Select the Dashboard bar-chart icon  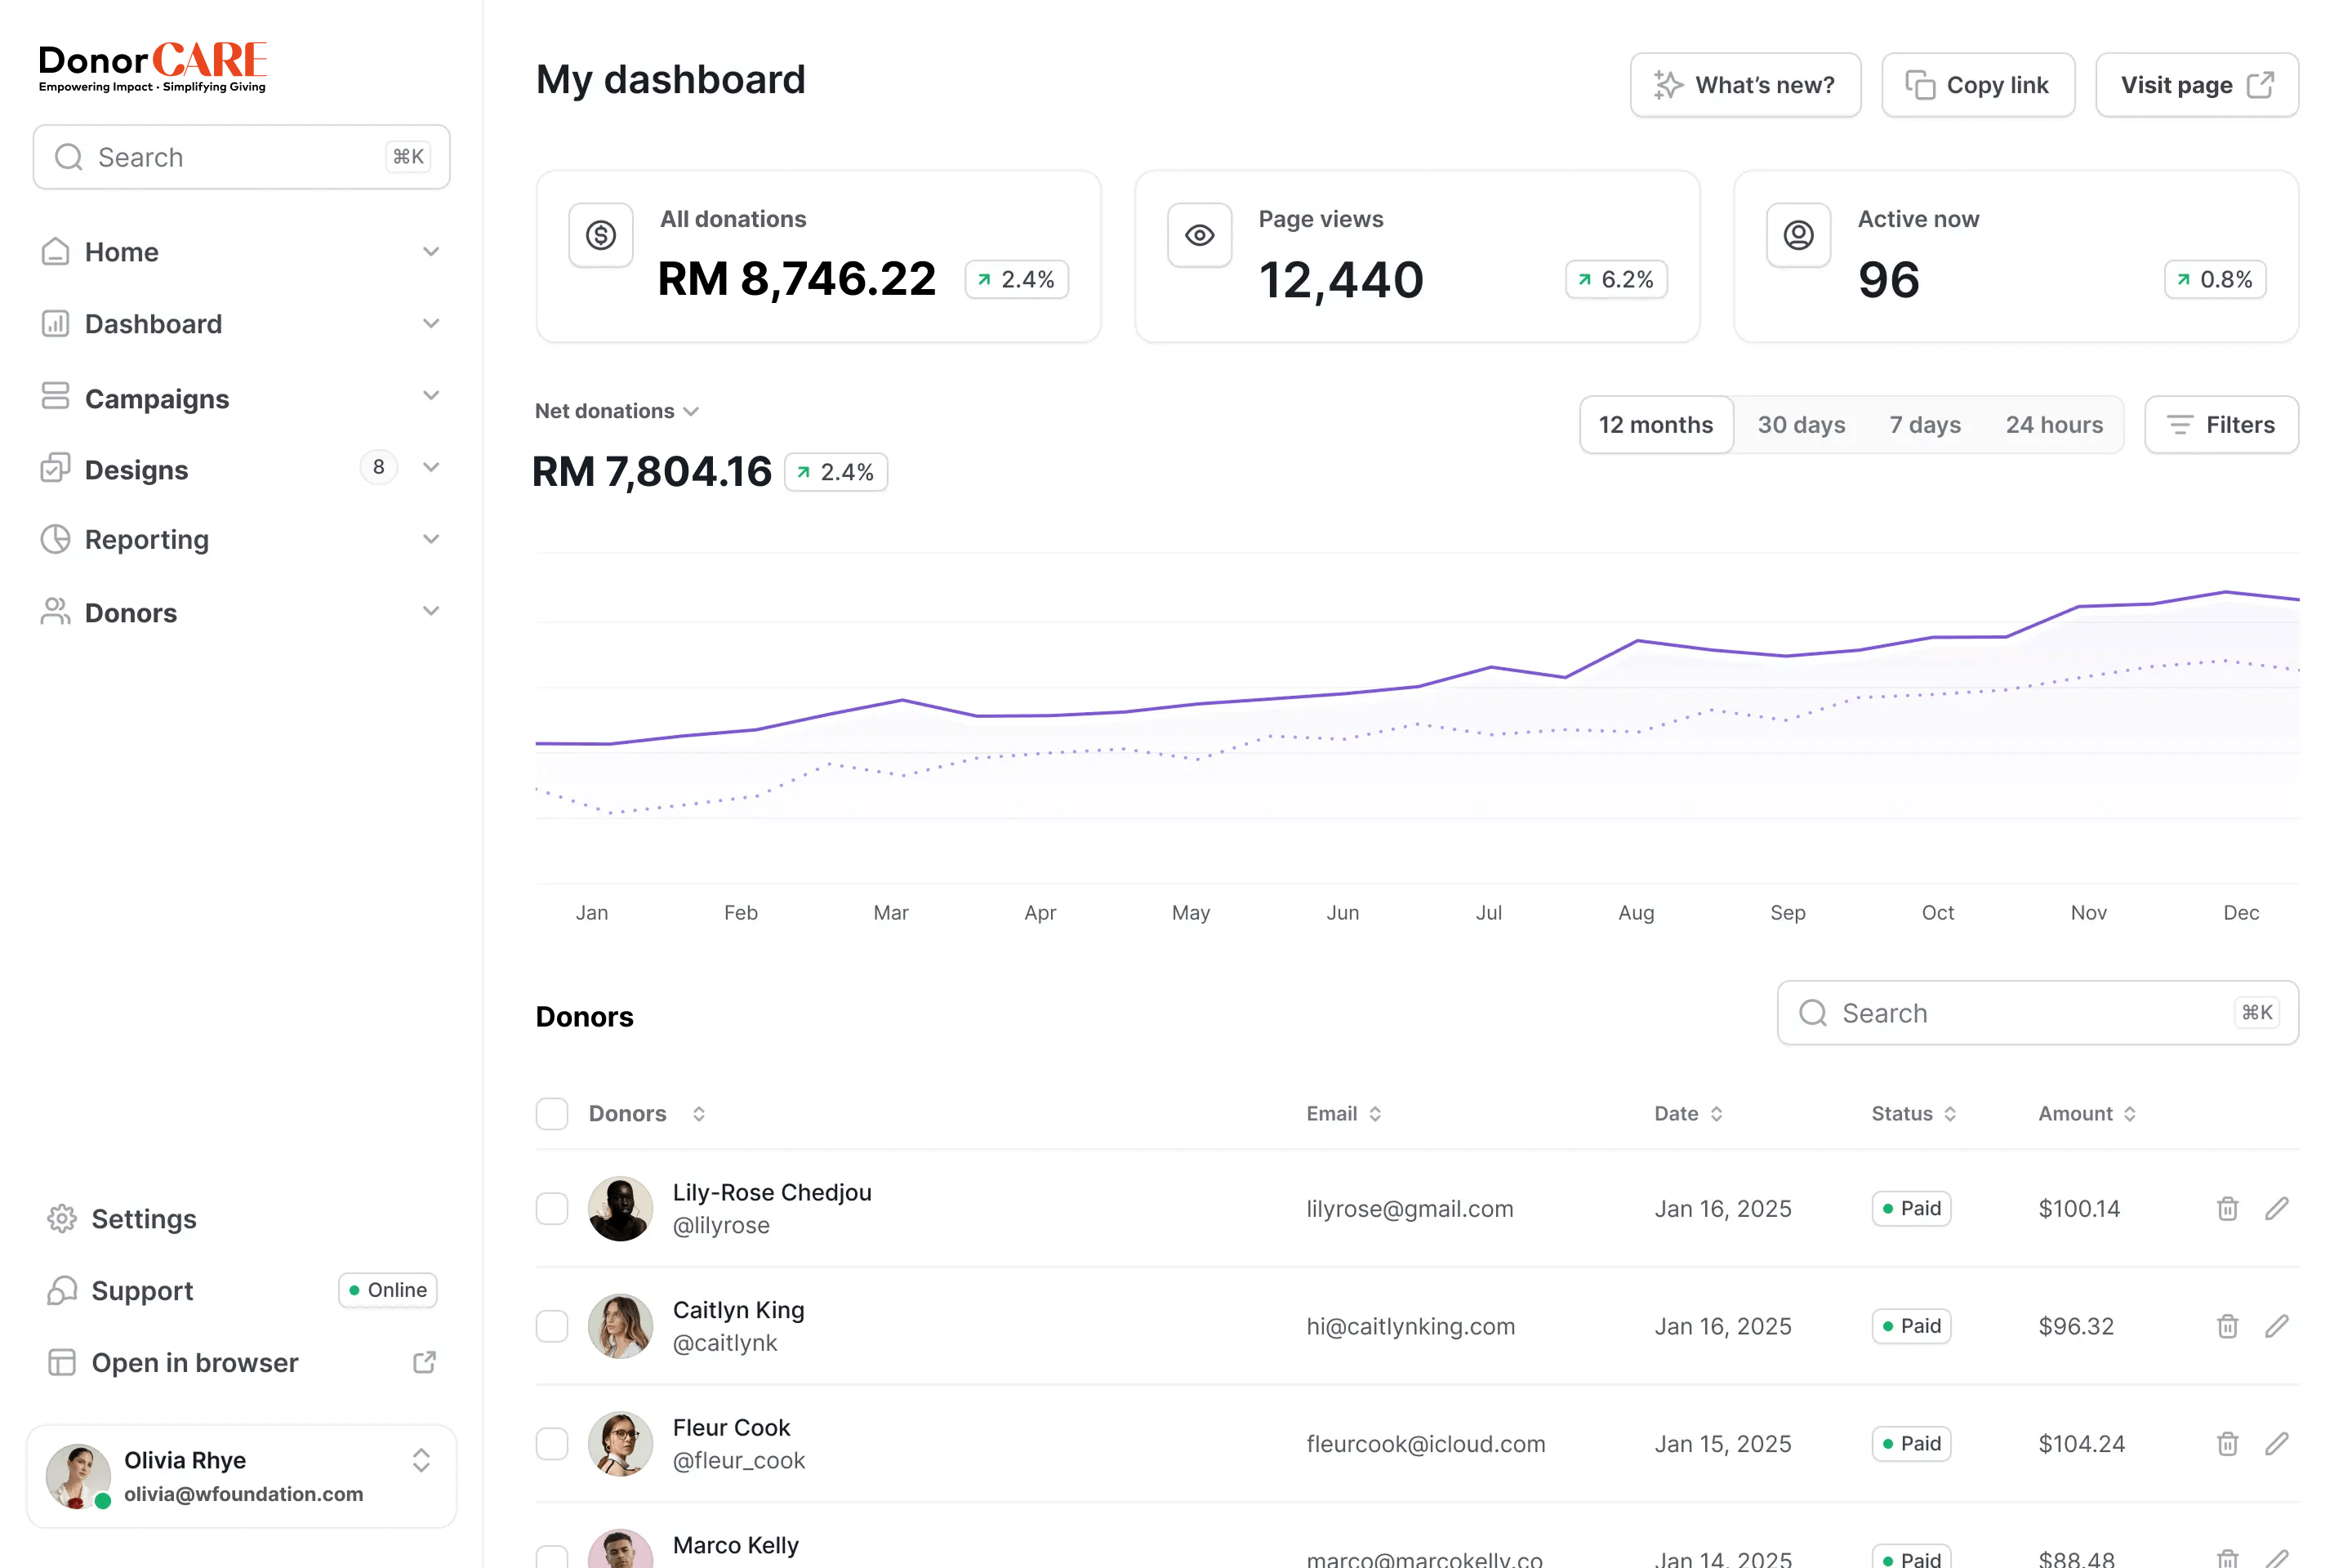tap(56, 323)
